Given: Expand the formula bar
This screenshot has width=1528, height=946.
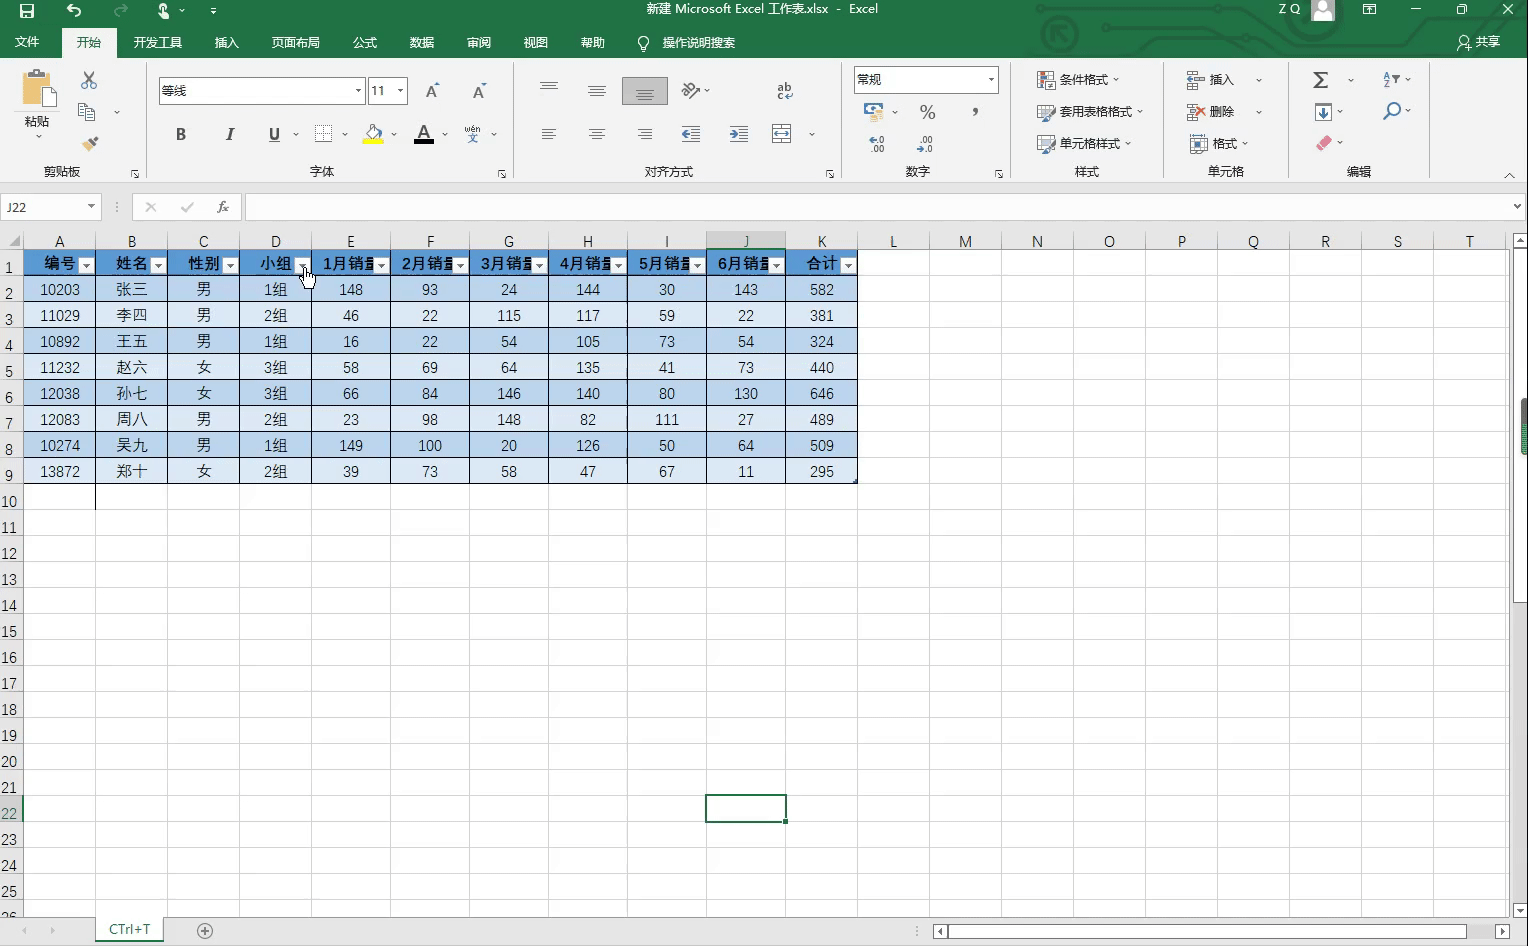Looking at the screenshot, I should coord(1517,207).
